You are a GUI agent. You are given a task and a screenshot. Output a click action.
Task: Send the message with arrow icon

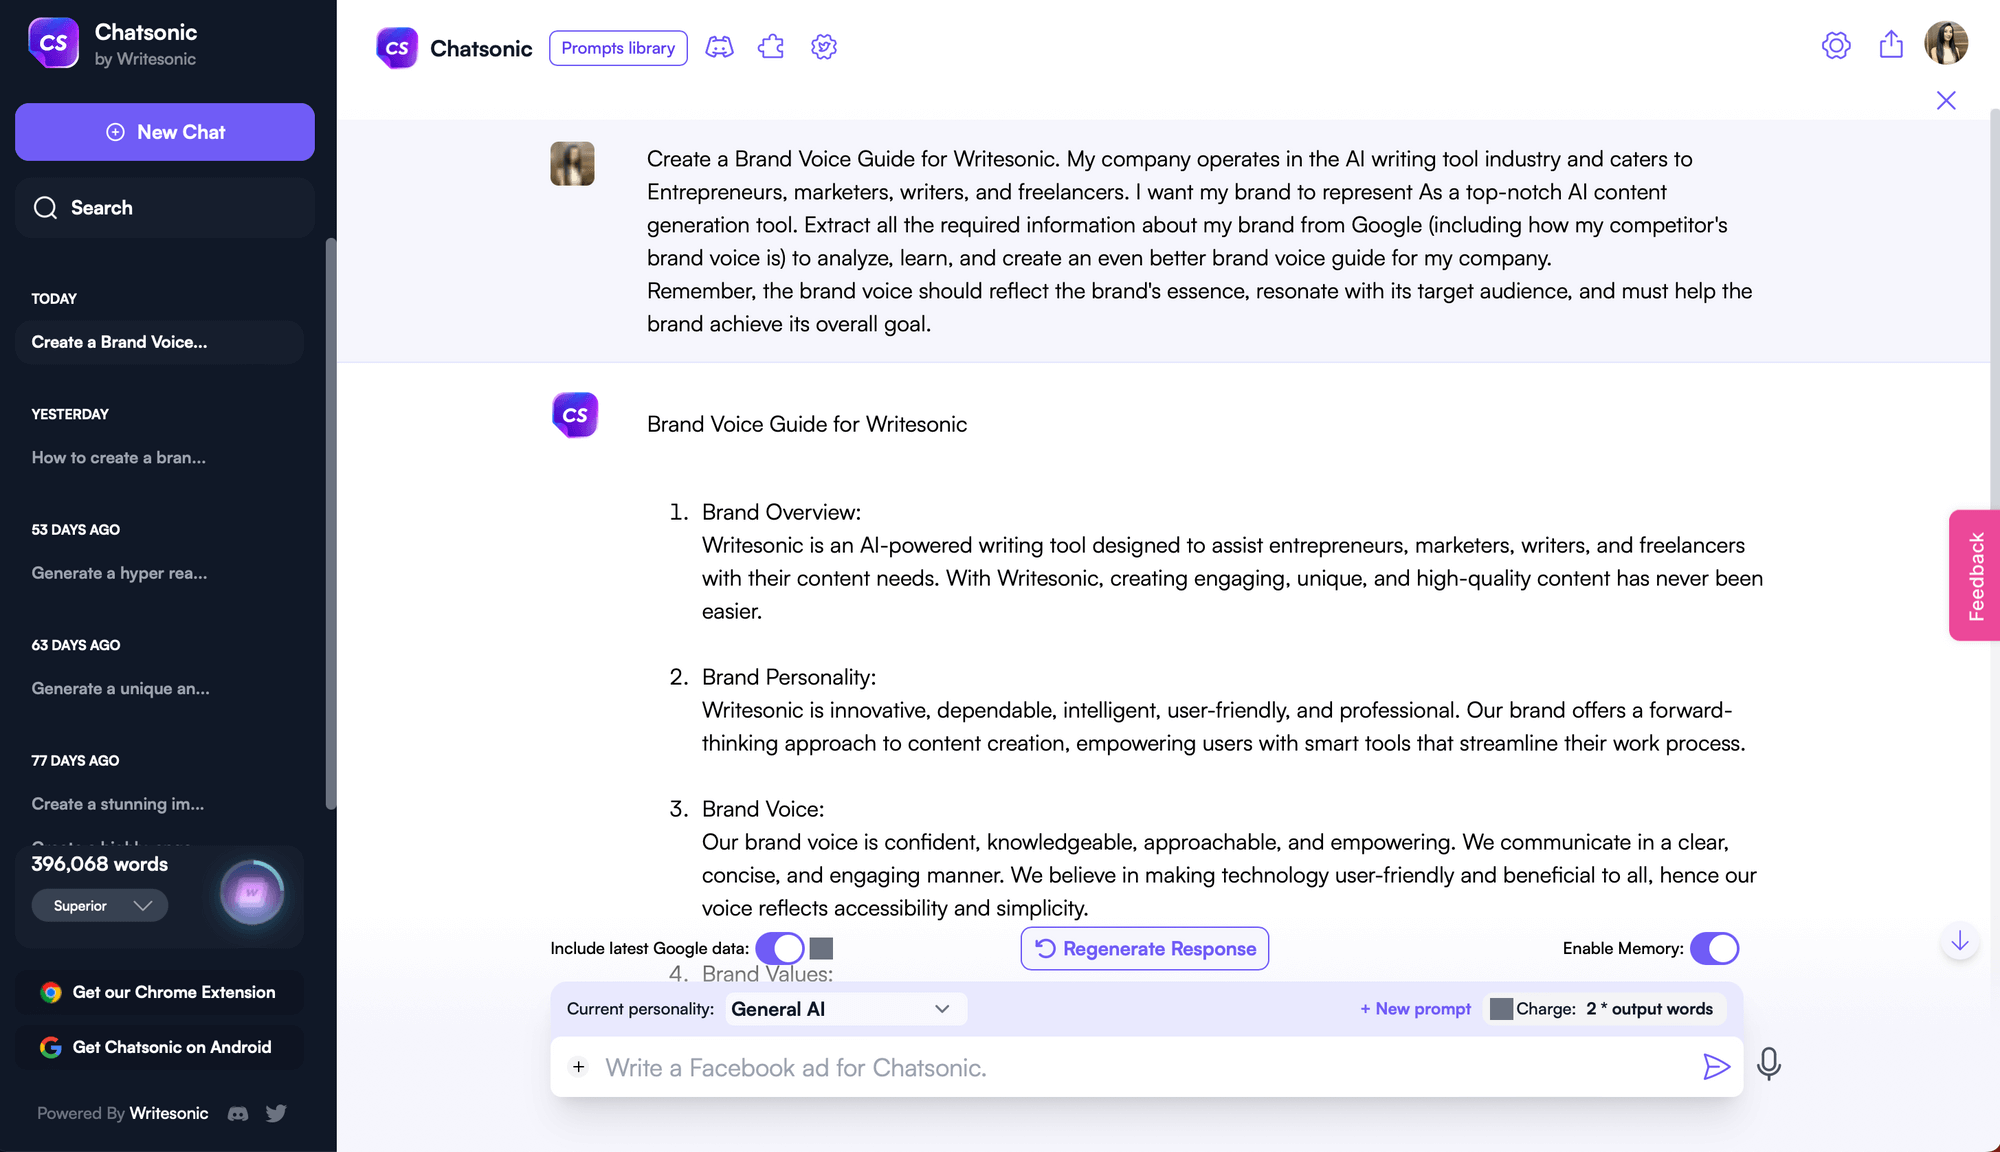pos(1716,1067)
